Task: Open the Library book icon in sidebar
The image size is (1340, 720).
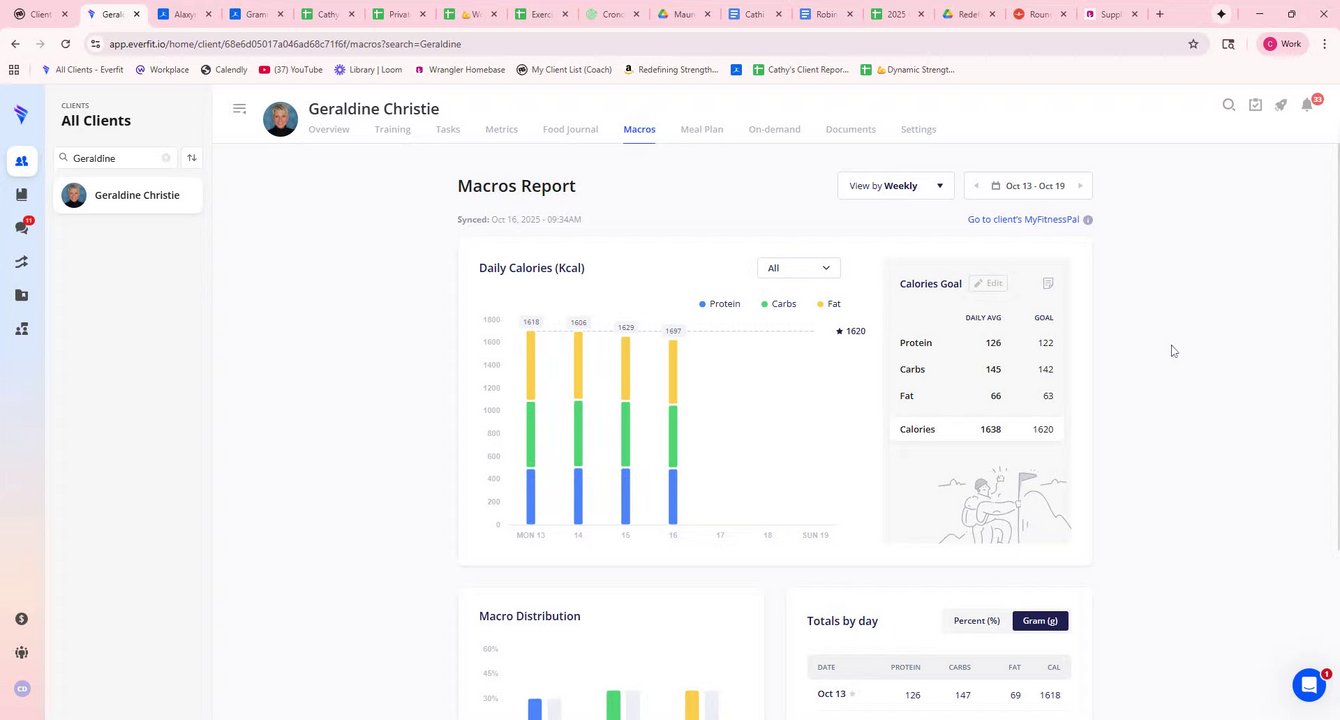Action: (x=21, y=195)
